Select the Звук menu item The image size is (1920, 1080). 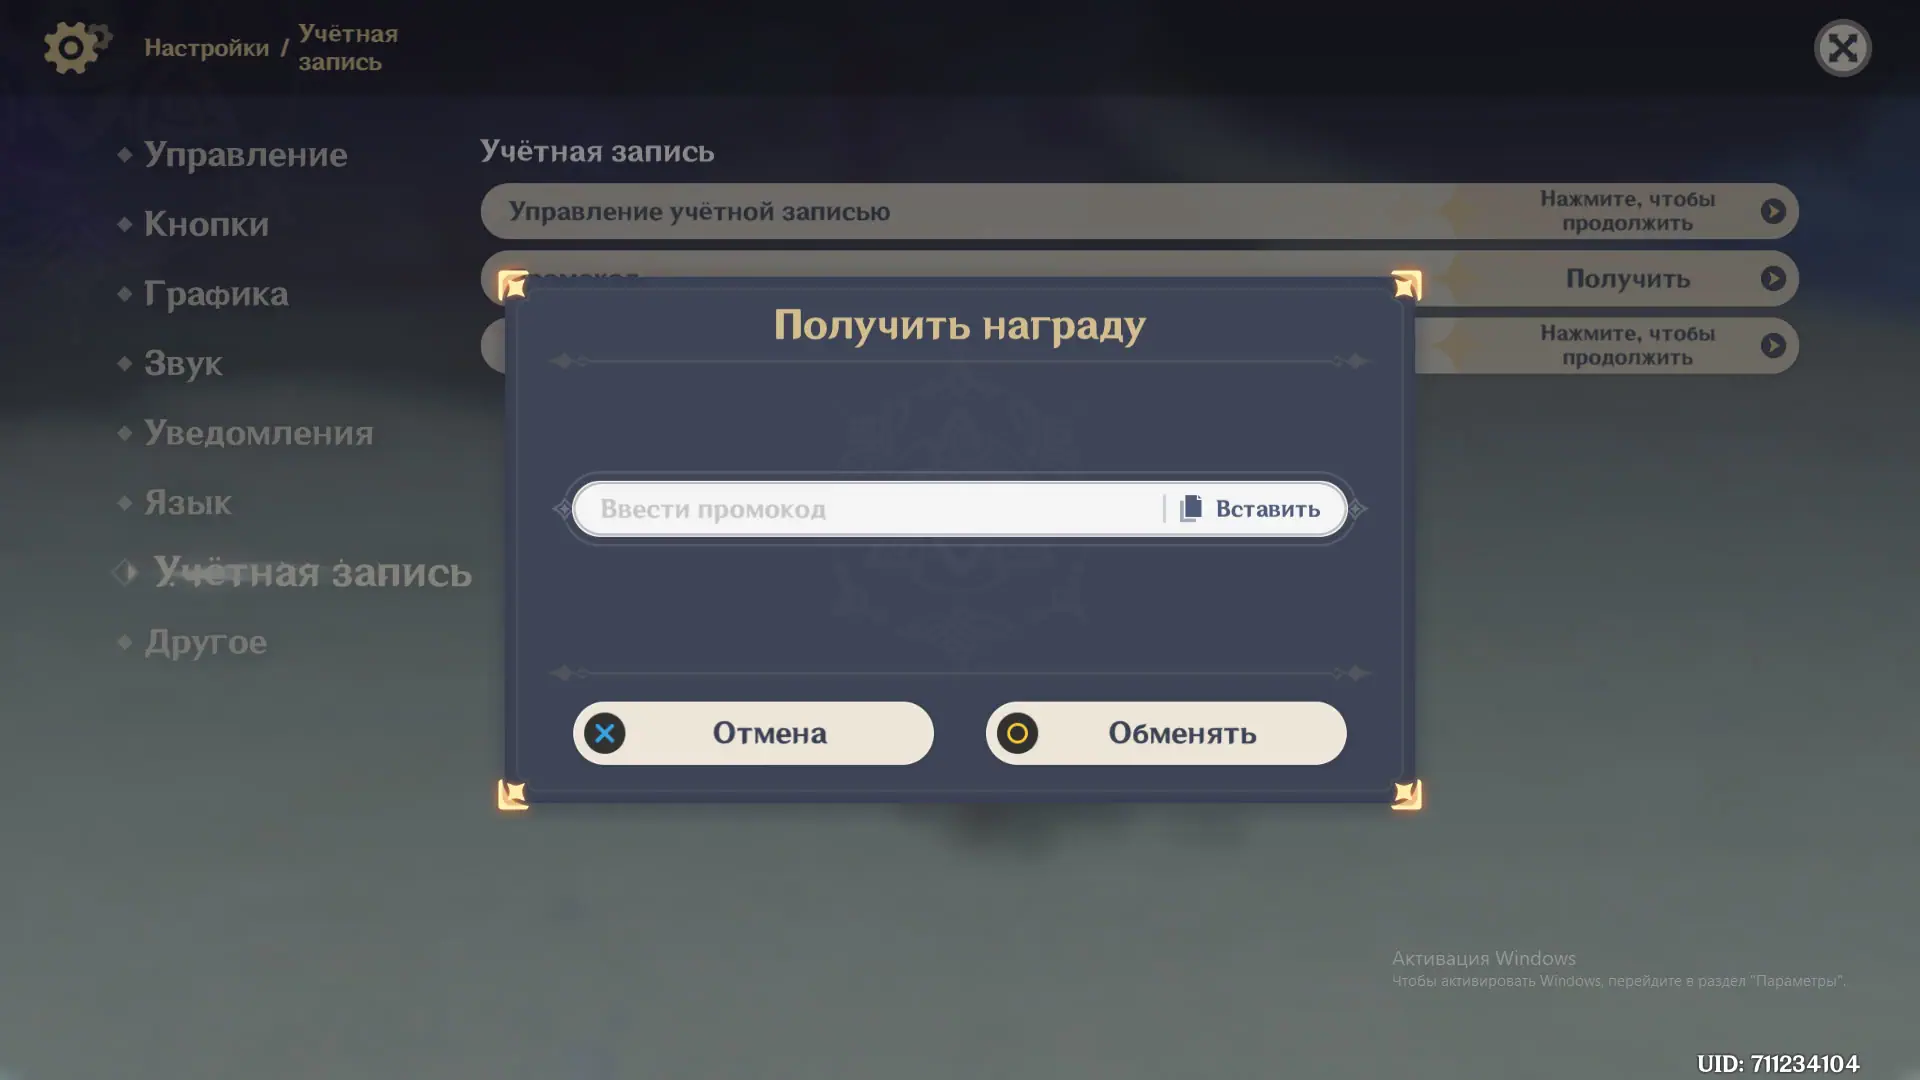pos(183,363)
